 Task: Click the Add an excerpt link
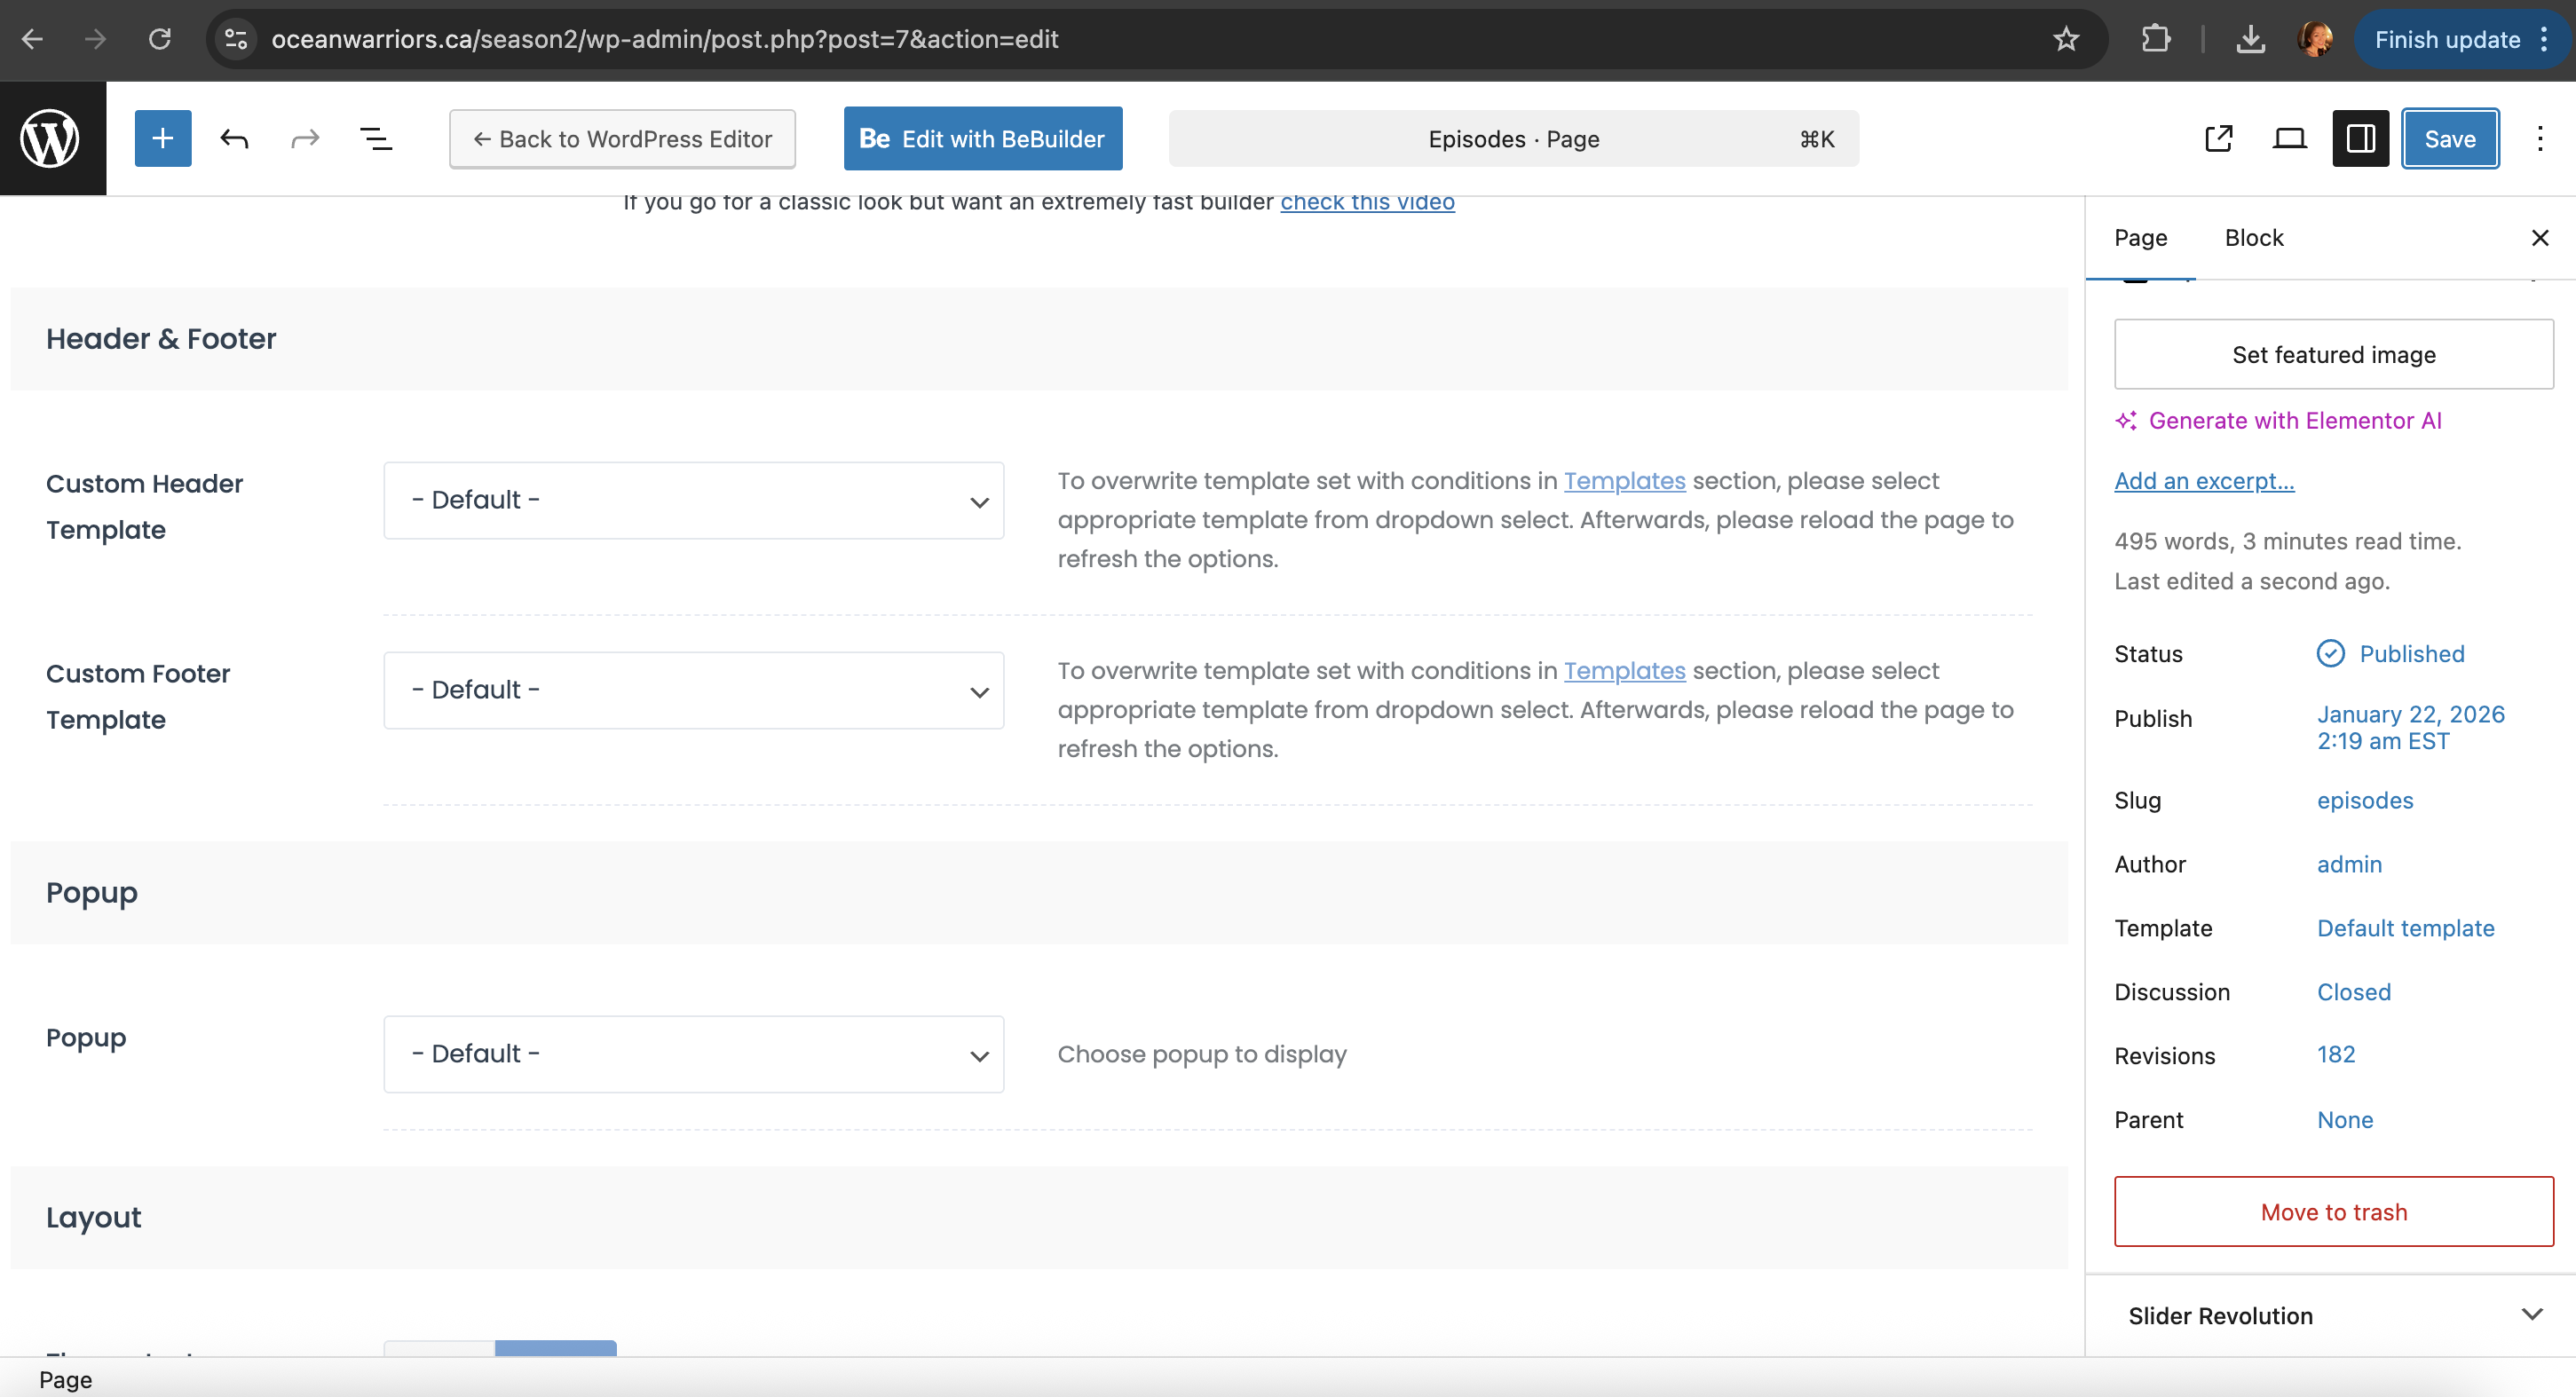(x=2203, y=481)
